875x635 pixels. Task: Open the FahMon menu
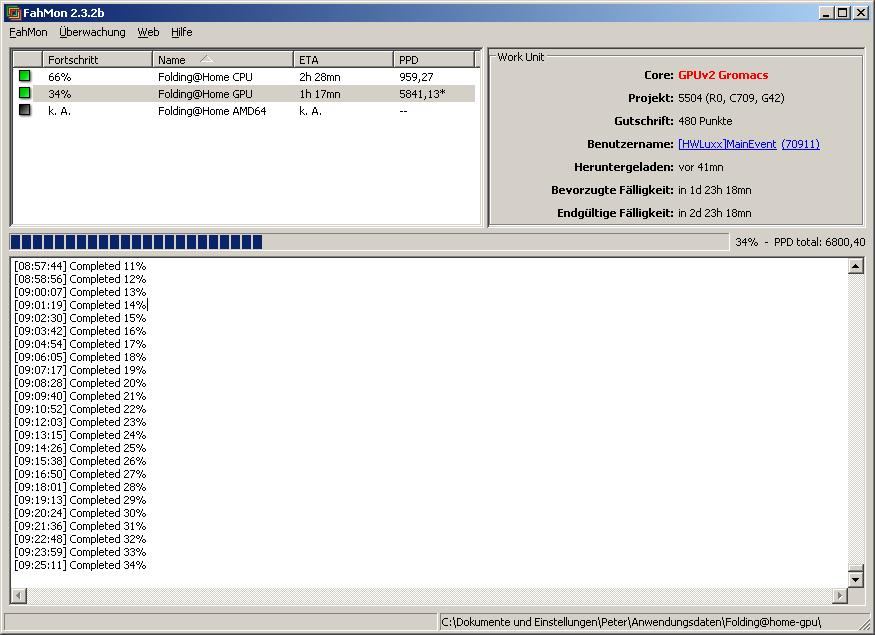(x=28, y=32)
